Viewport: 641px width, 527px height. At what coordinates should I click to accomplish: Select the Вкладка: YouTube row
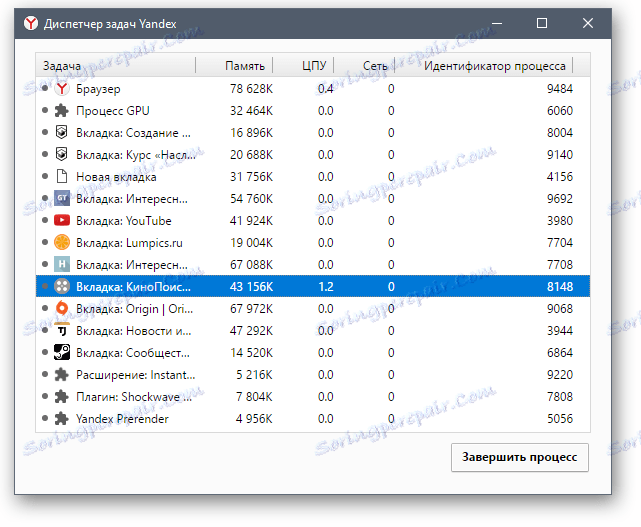click(313, 221)
